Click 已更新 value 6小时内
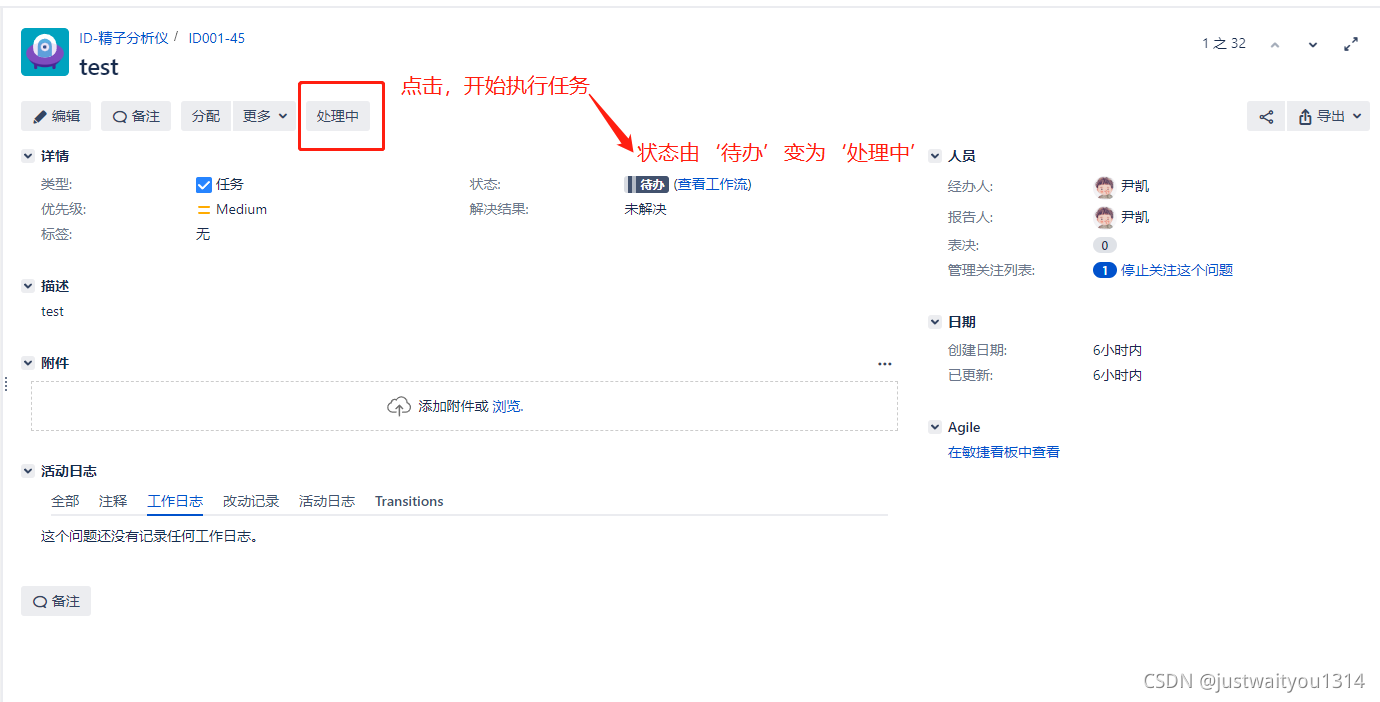The image size is (1380, 702). pos(1118,375)
